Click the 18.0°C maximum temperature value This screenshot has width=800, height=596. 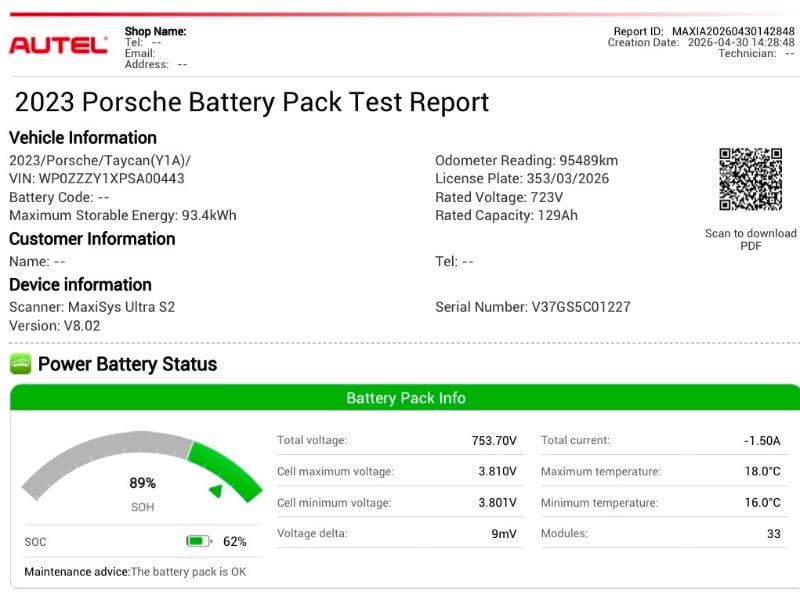762,471
